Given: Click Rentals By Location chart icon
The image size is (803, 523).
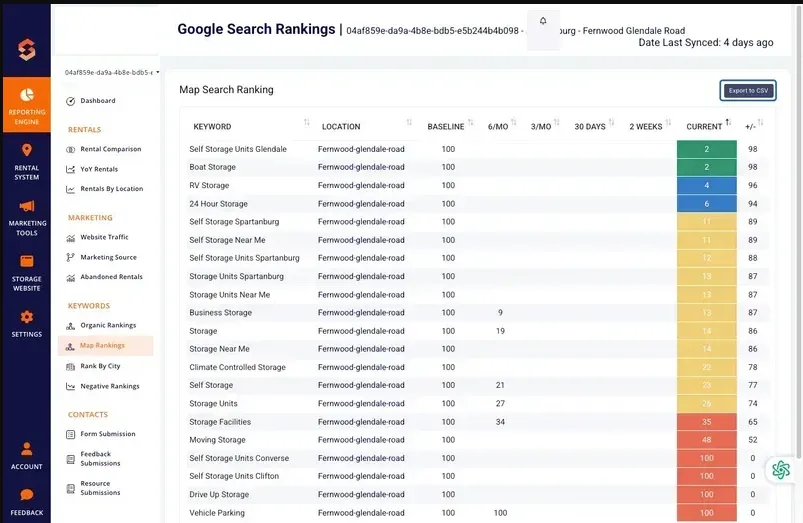Looking at the screenshot, I should click(x=71, y=190).
